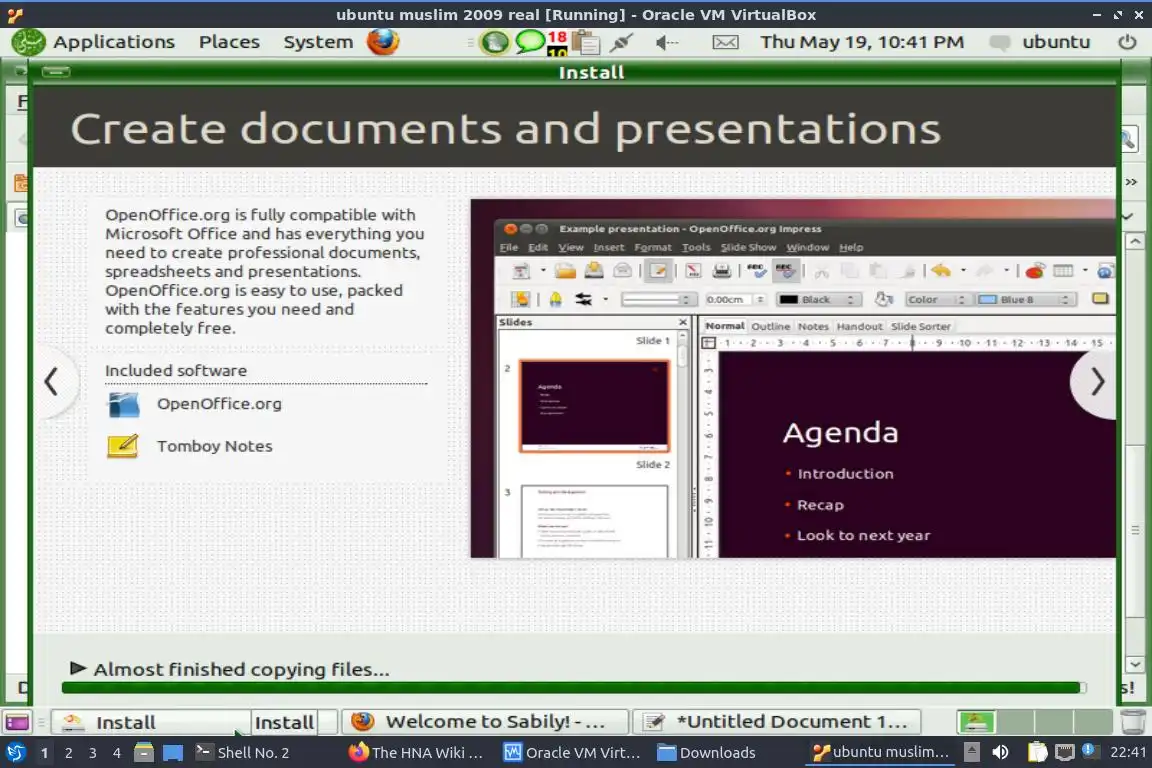Click the Tomboy Notes notepad icon

123,446
